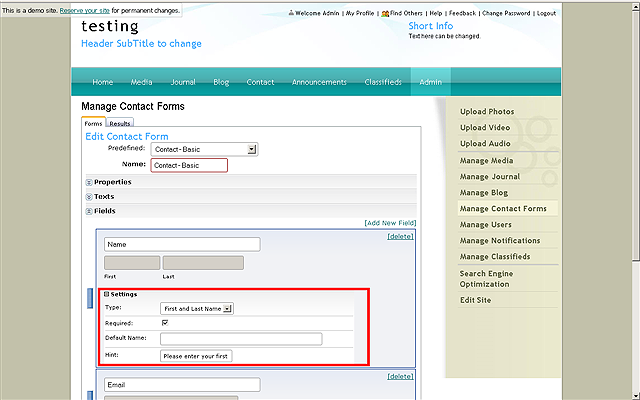Delete the Name field block

[399, 236]
